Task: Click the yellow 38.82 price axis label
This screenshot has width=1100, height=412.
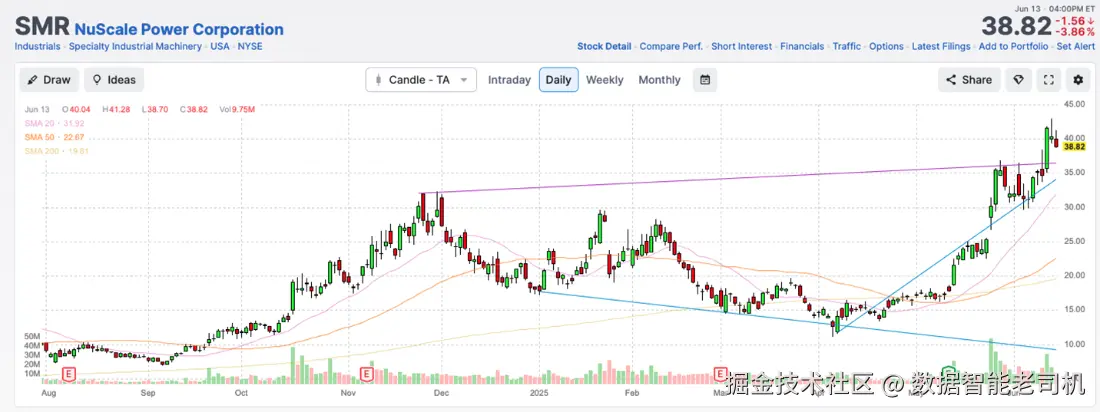Action: (1075, 147)
